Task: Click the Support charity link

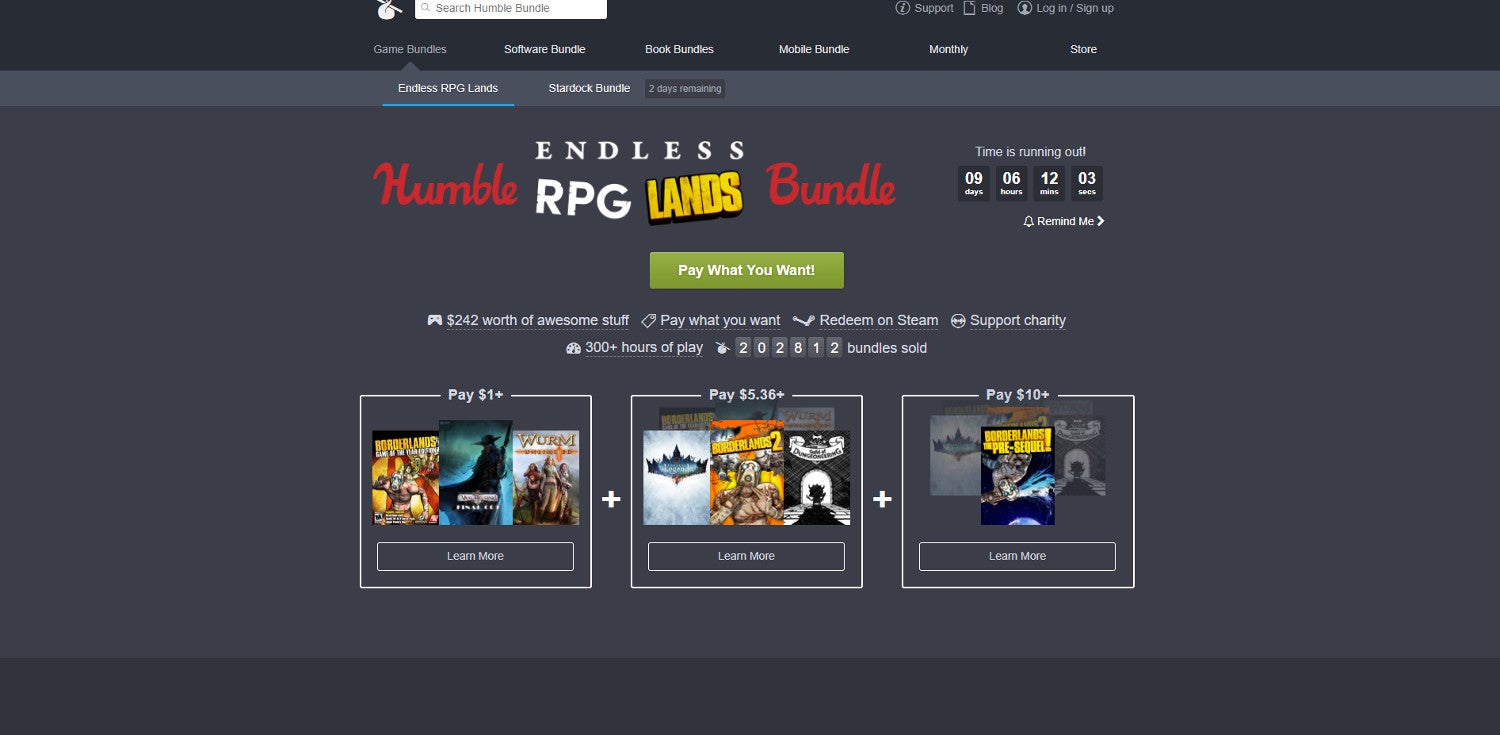Action: [x=1018, y=320]
